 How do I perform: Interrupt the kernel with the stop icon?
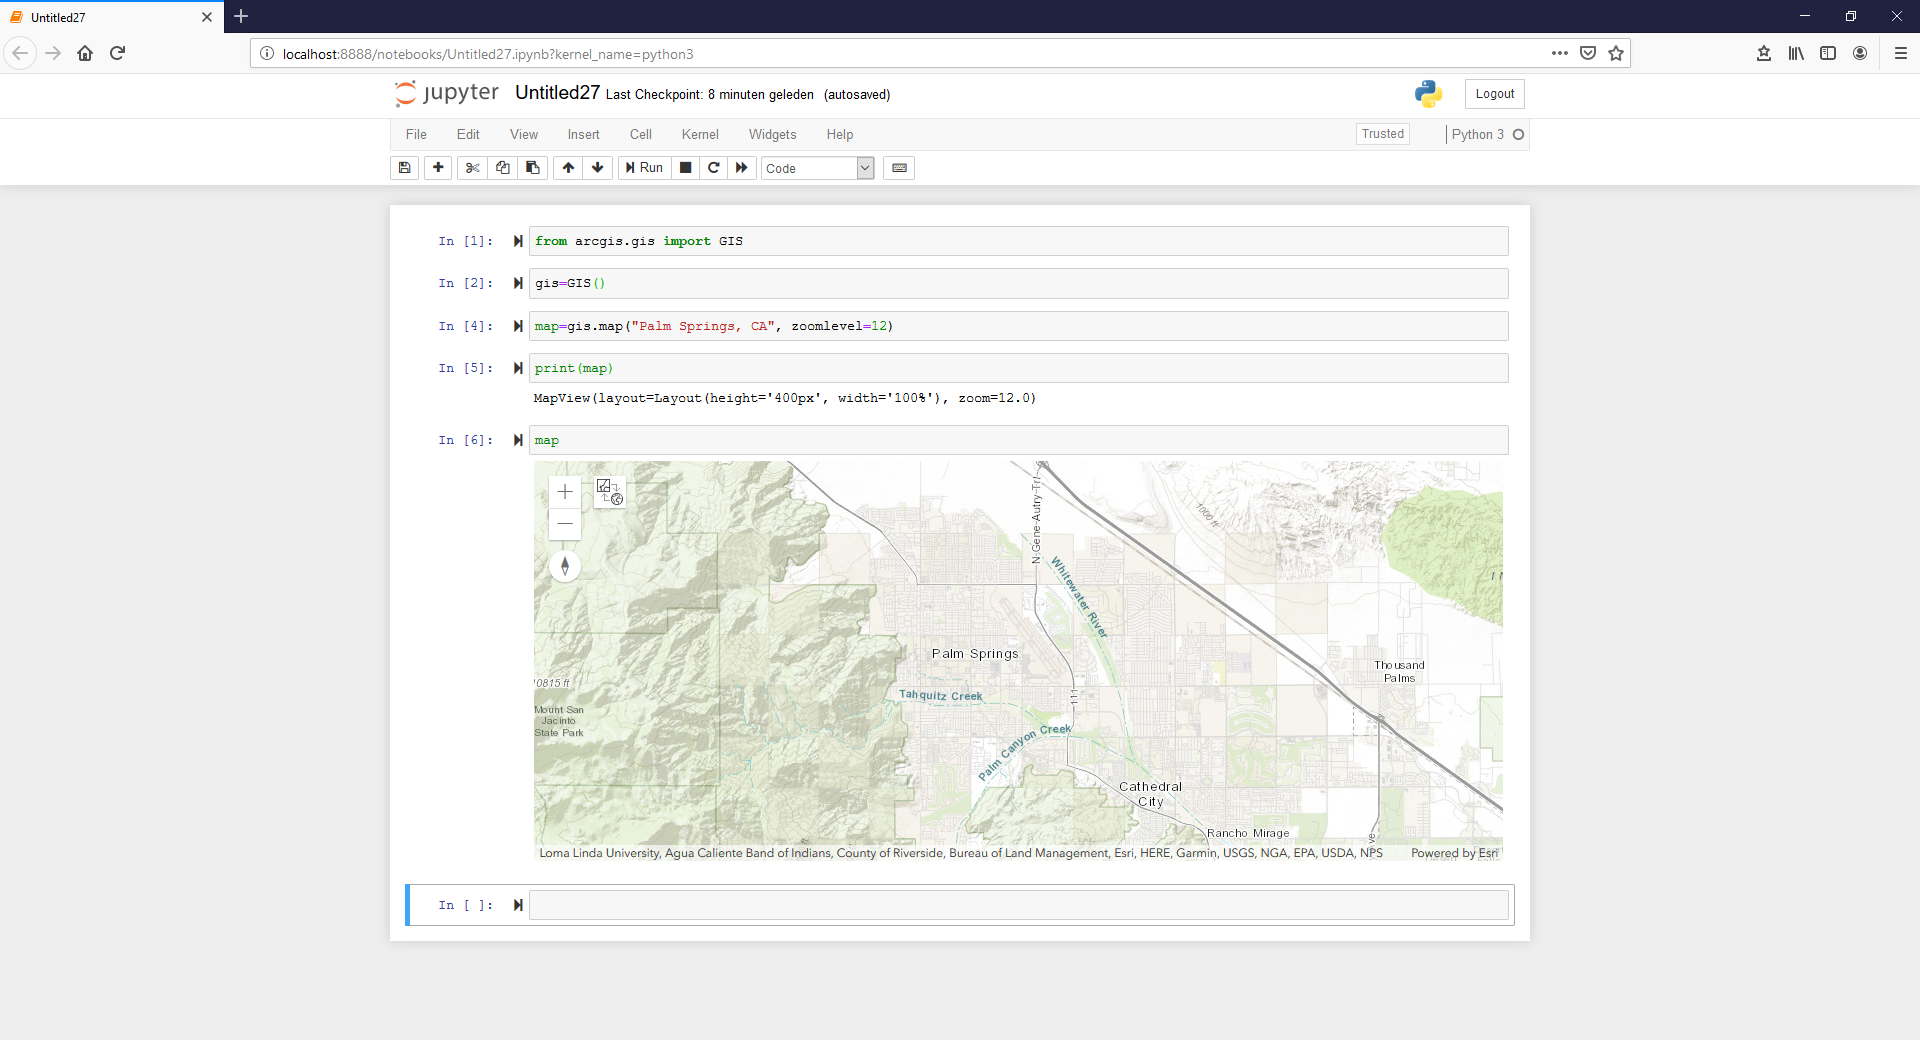click(685, 168)
